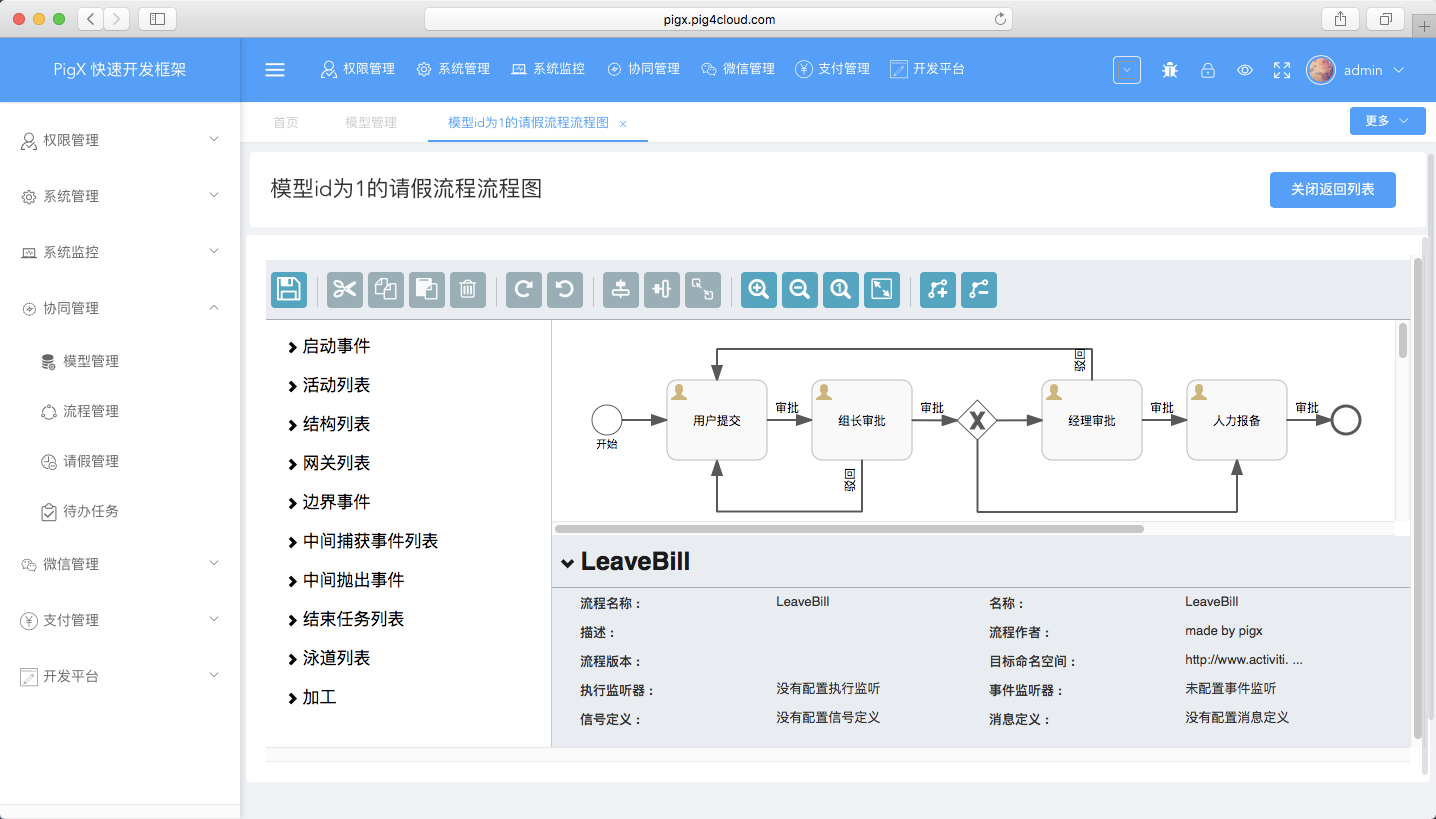Click the copy icon in editor toolbar
This screenshot has width=1436, height=819.
(x=386, y=290)
